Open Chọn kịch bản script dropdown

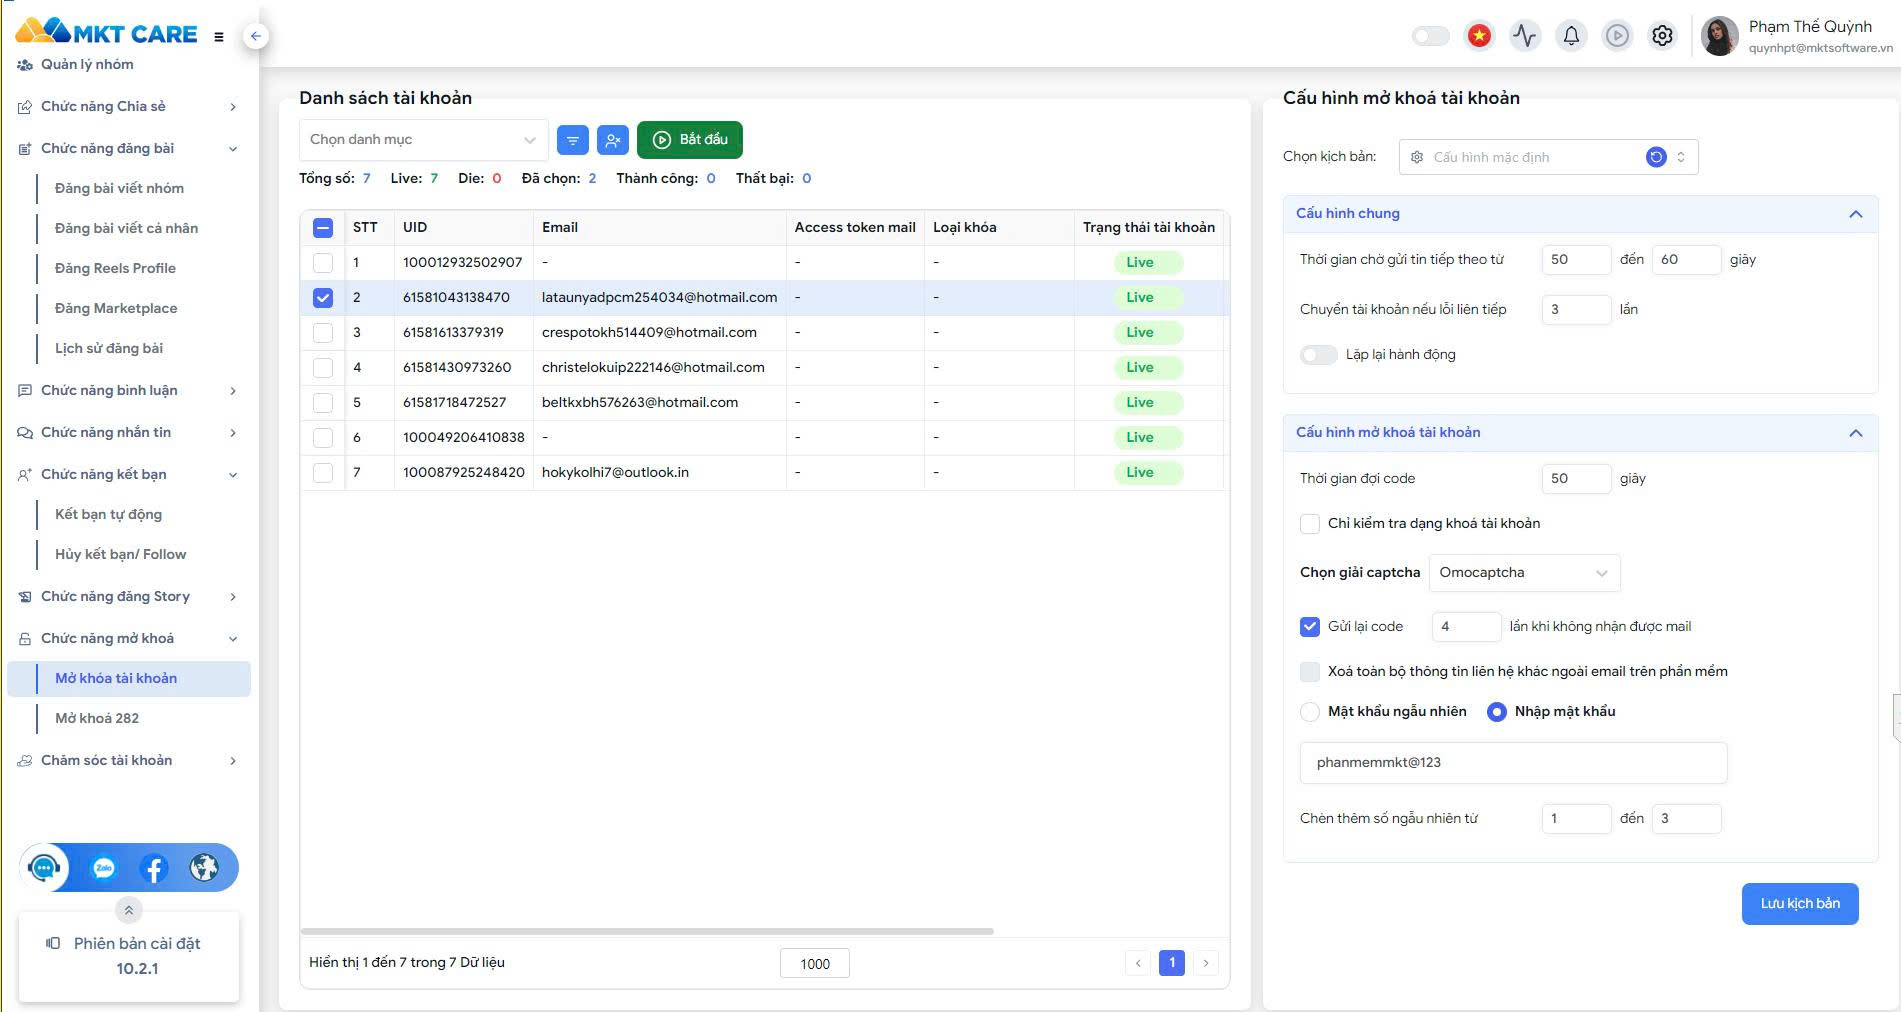pyautogui.click(x=1549, y=157)
